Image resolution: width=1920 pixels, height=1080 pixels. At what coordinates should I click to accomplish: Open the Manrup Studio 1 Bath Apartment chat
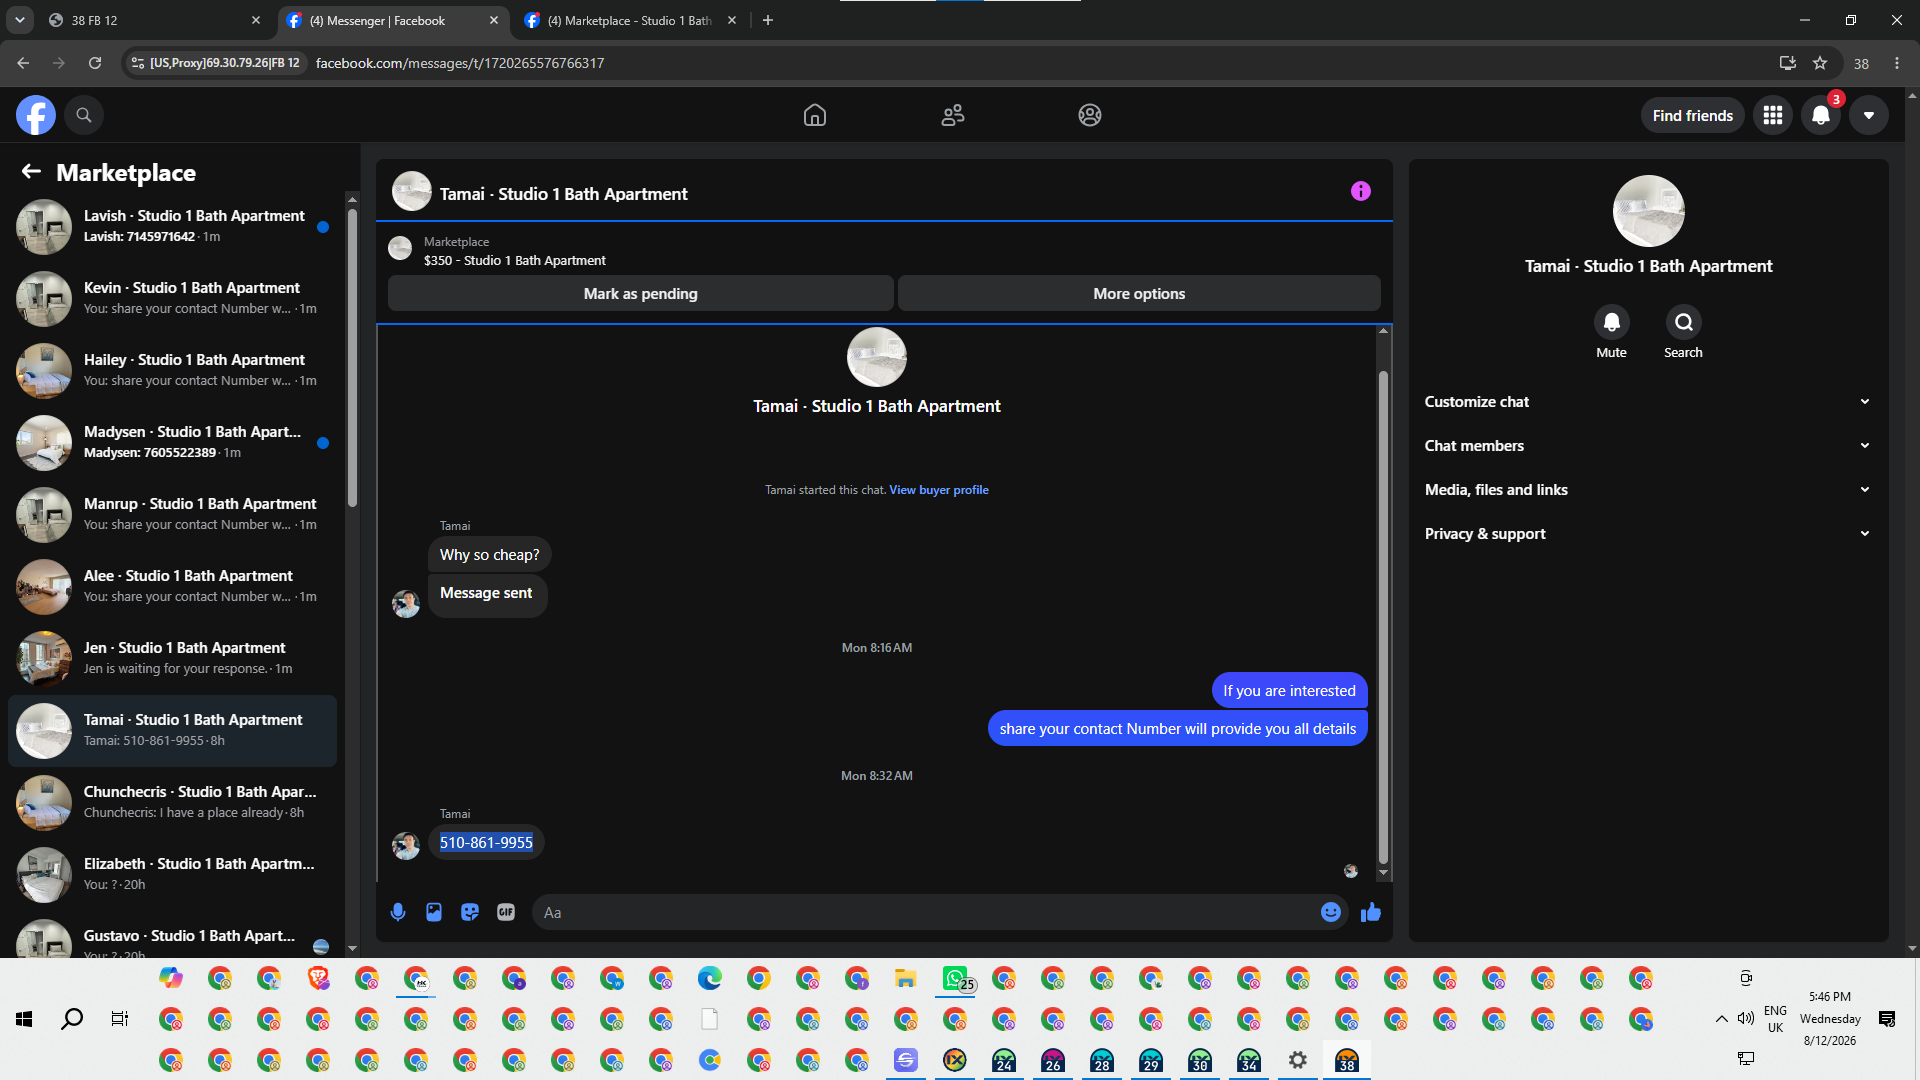pos(172,514)
